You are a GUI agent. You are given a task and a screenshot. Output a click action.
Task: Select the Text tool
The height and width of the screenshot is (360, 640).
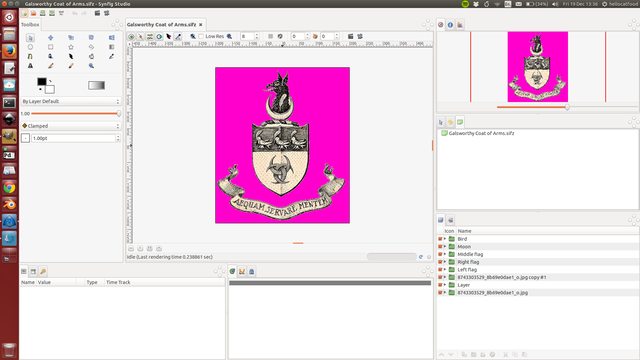click(x=30, y=66)
